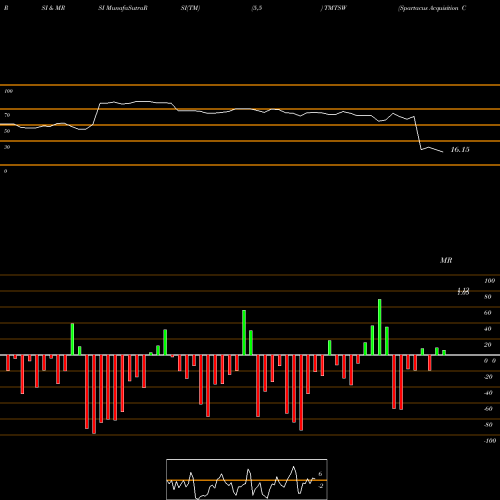500x500 pixels.
Task: Select the MR right axis label -40
Action: click(x=488, y=393)
